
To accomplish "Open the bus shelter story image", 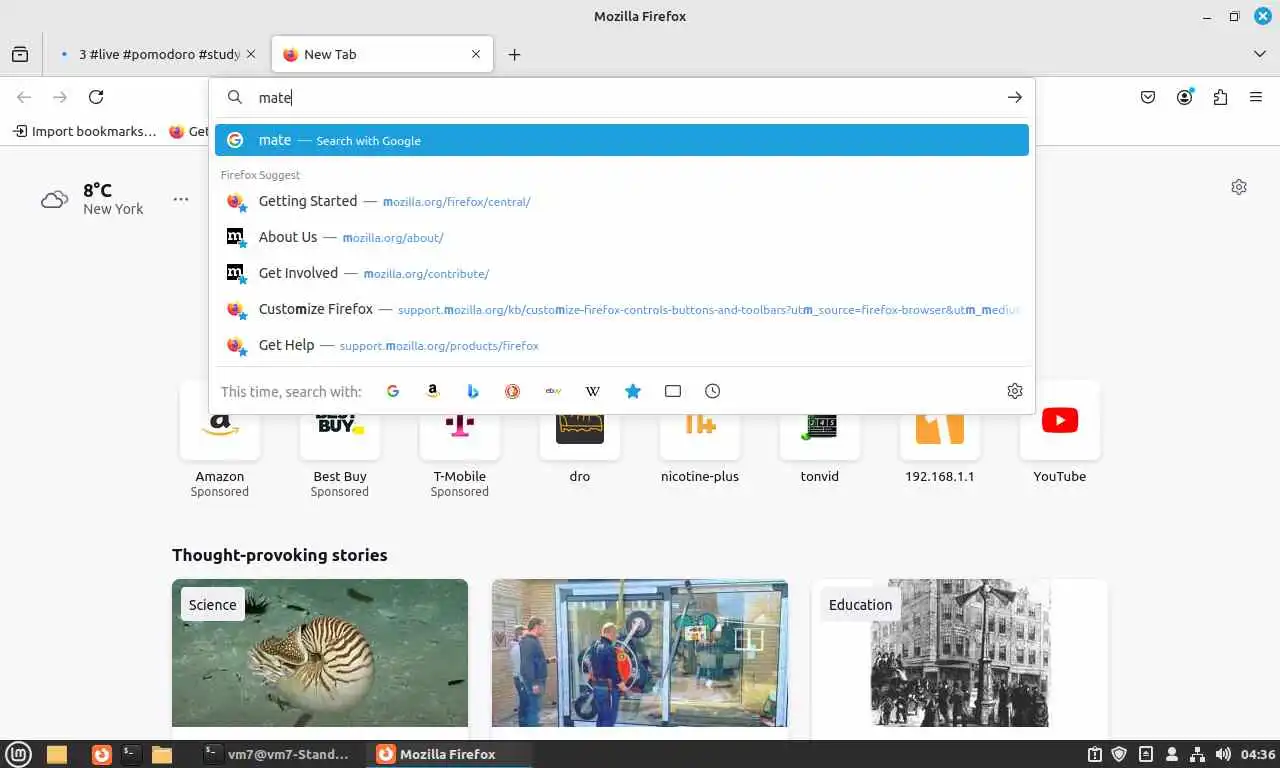I will coord(640,653).
